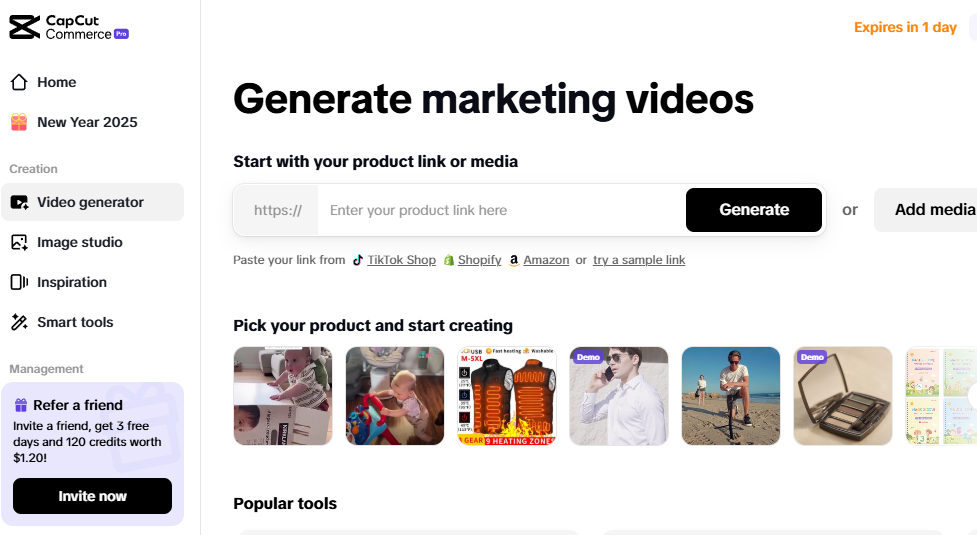Click the Amazon logo icon
Viewport: 977px width, 535px height.
(x=514, y=260)
